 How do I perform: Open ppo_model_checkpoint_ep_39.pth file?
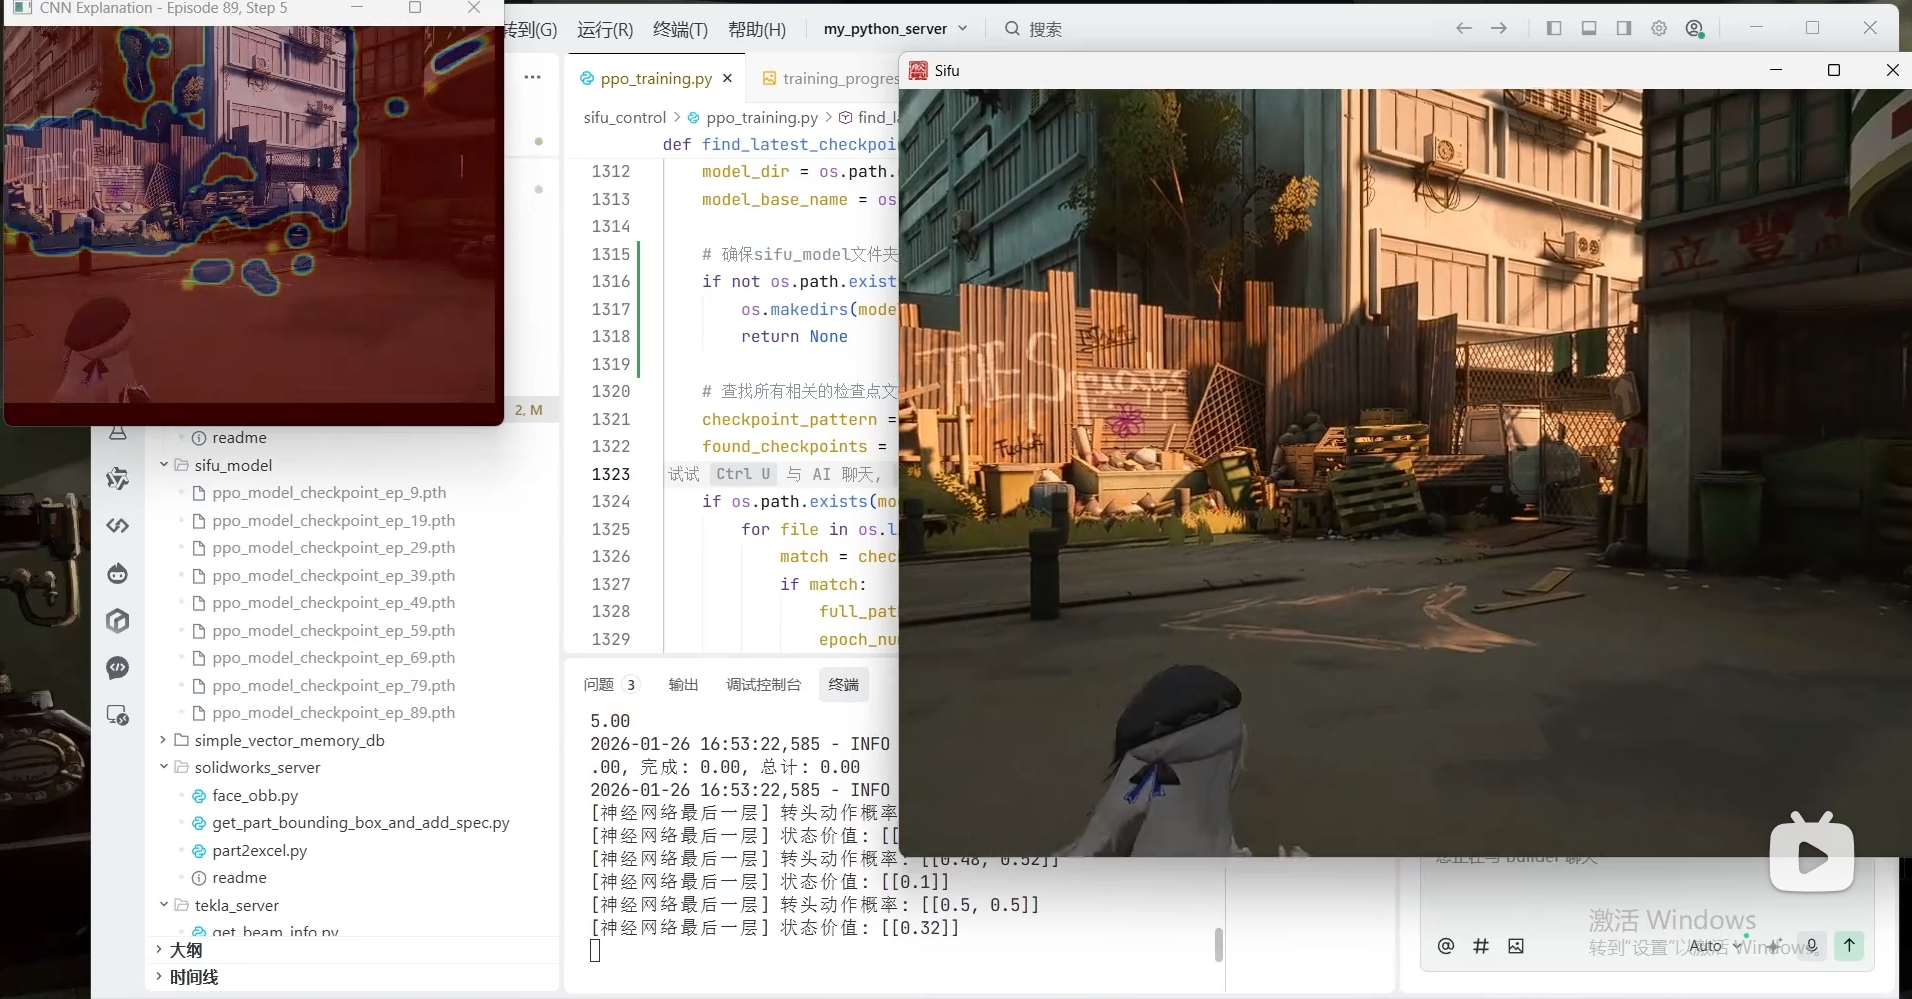pyautogui.click(x=333, y=575)
